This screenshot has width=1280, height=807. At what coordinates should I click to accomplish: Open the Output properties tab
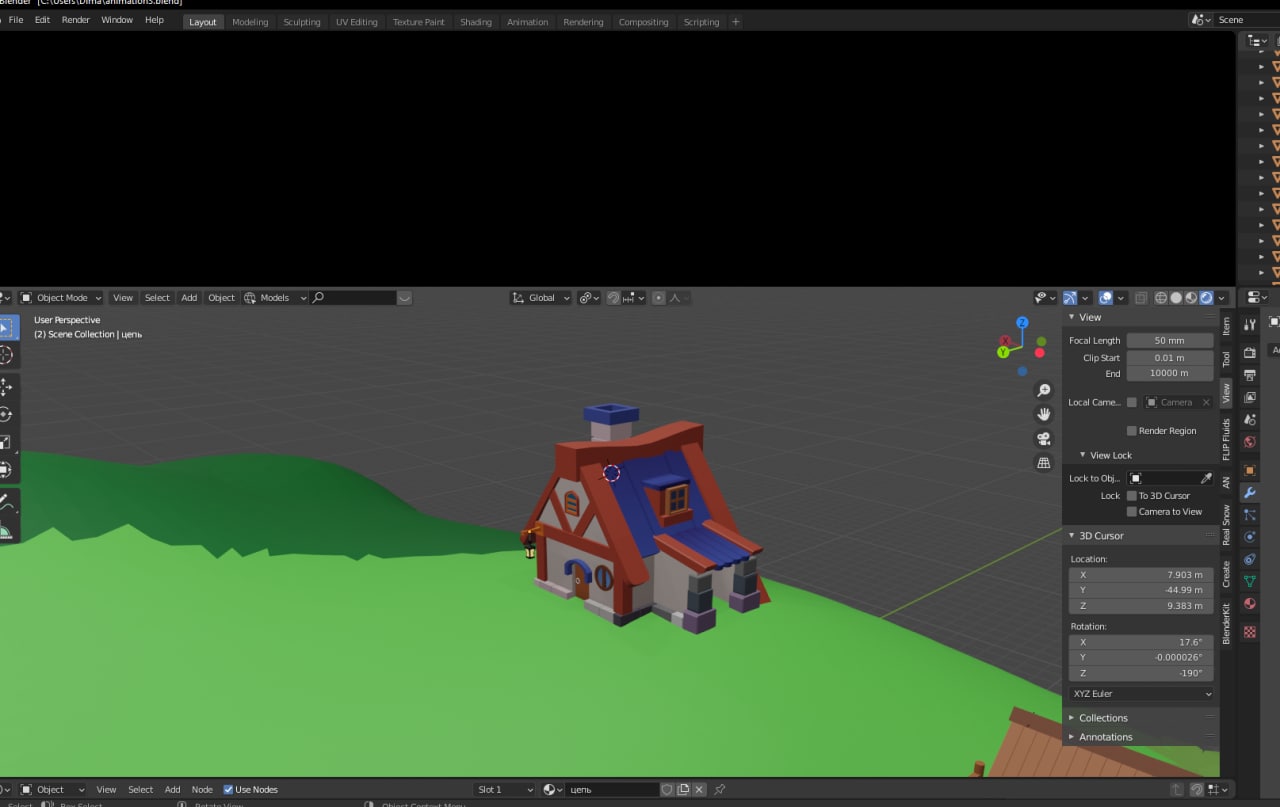1250,375
